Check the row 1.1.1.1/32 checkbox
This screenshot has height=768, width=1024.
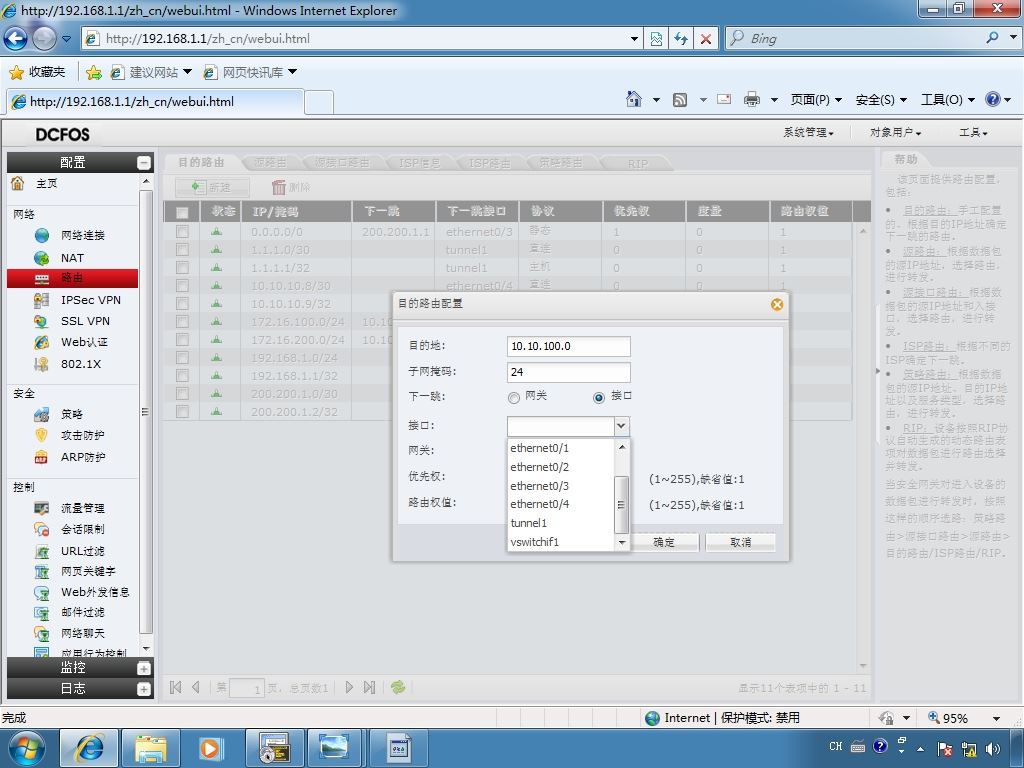click(x=182, y=268)
